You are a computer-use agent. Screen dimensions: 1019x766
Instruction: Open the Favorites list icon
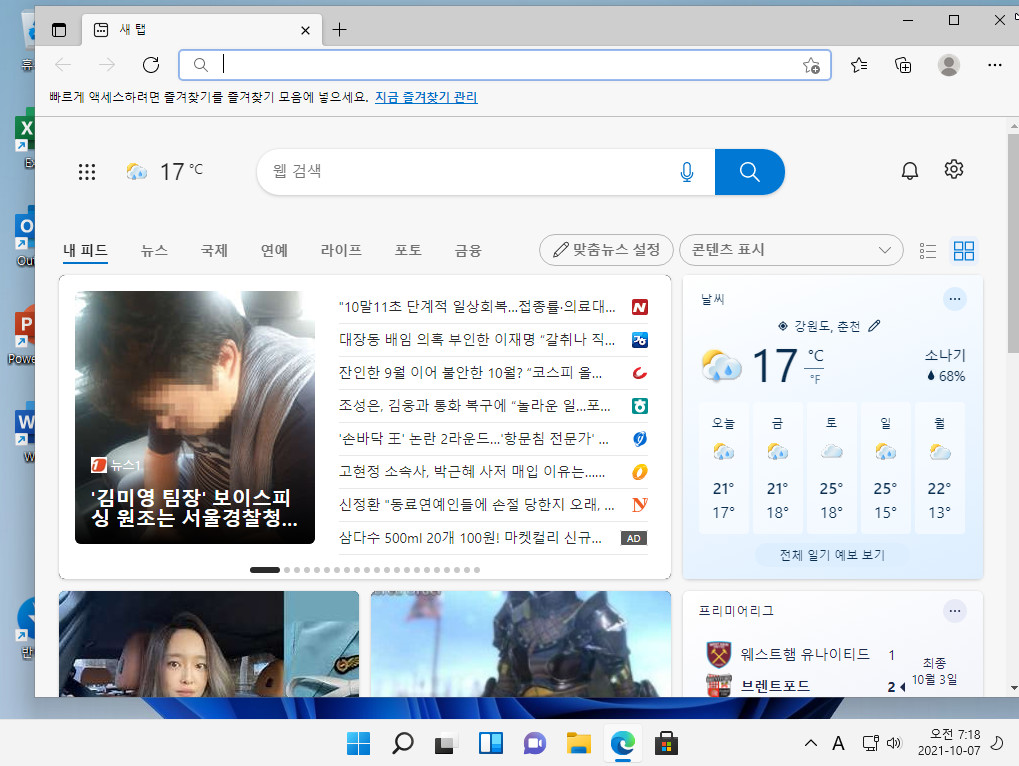(x=859, y=65)
